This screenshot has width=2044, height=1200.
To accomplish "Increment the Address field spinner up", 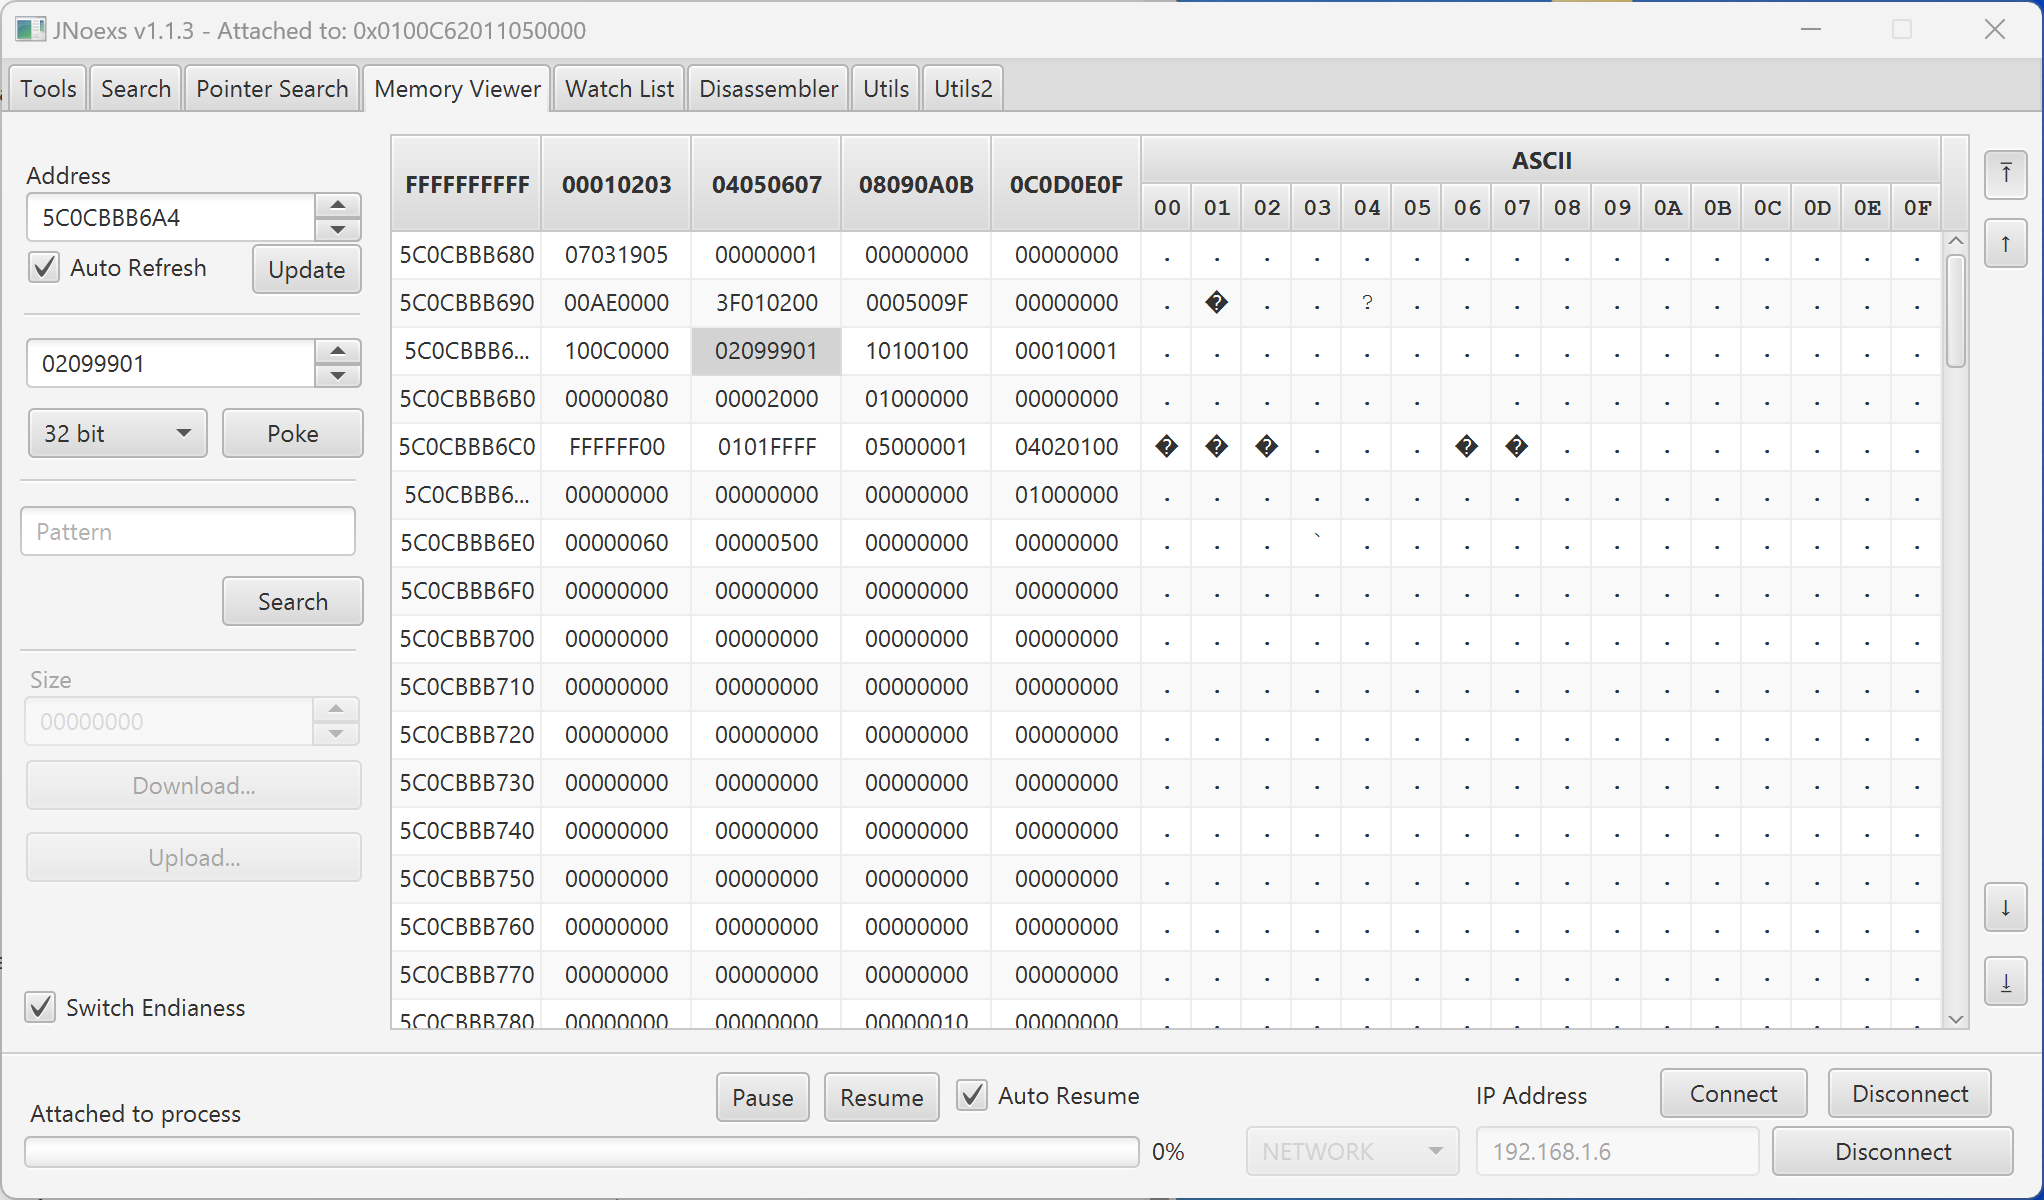I will (338, 205).
